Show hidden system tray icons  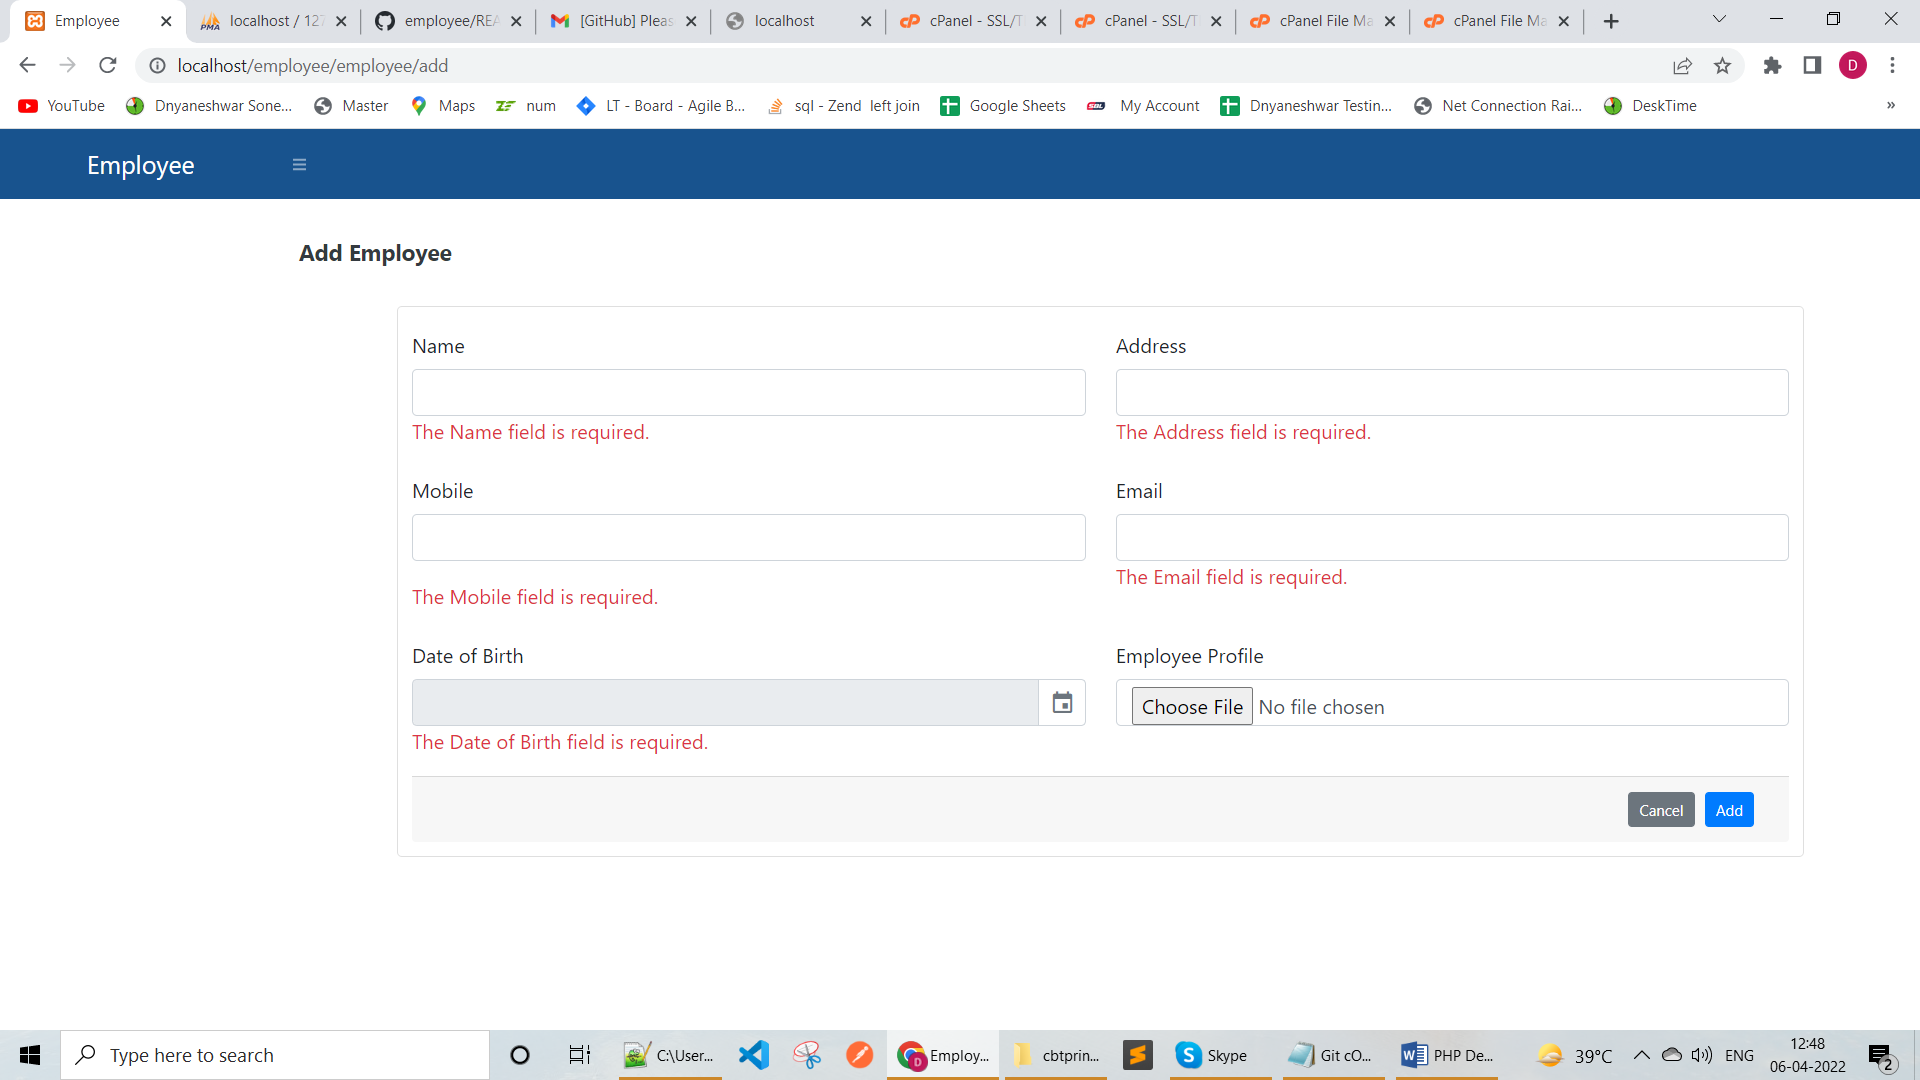(1641, 1055)
